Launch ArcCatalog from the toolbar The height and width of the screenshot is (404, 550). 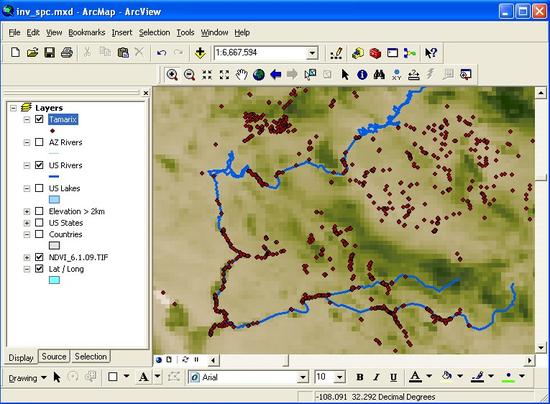(x=358, y=53)
